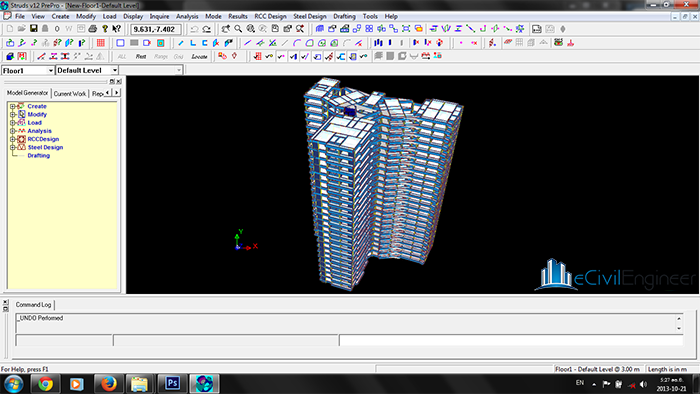Viewport: 700px width, 394px height.
Task: Close the Model Generator side panel
Action: click(119, 81)
